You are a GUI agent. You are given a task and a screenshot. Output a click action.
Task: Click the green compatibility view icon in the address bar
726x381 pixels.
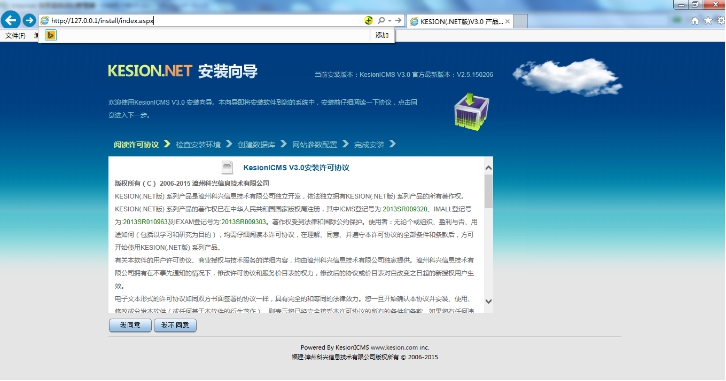(x=369, y=20)
